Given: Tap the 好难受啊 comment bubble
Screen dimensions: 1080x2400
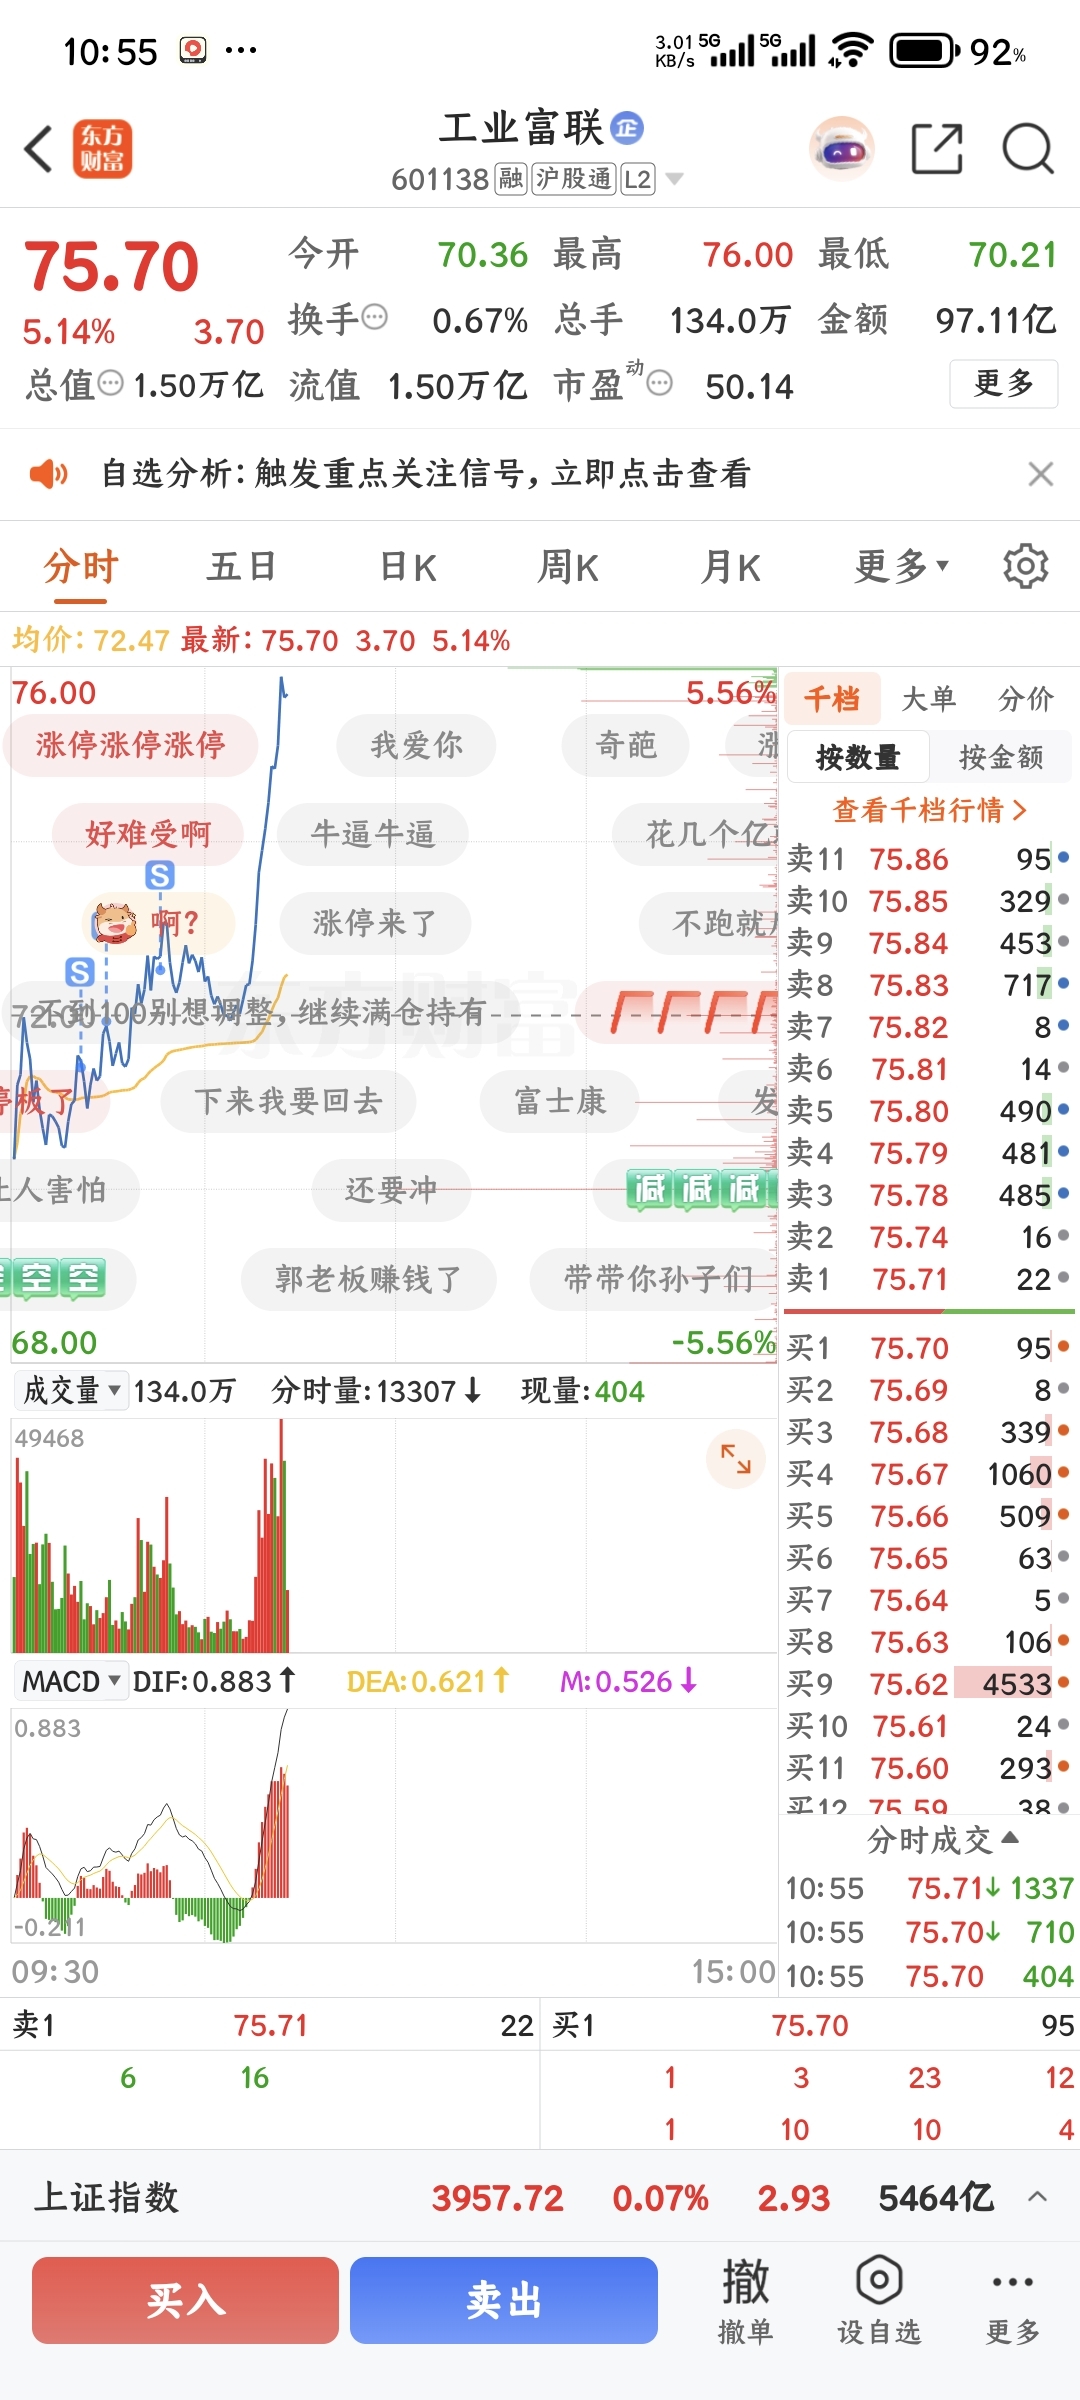Looking at the screenshot, I should point(148,833).
